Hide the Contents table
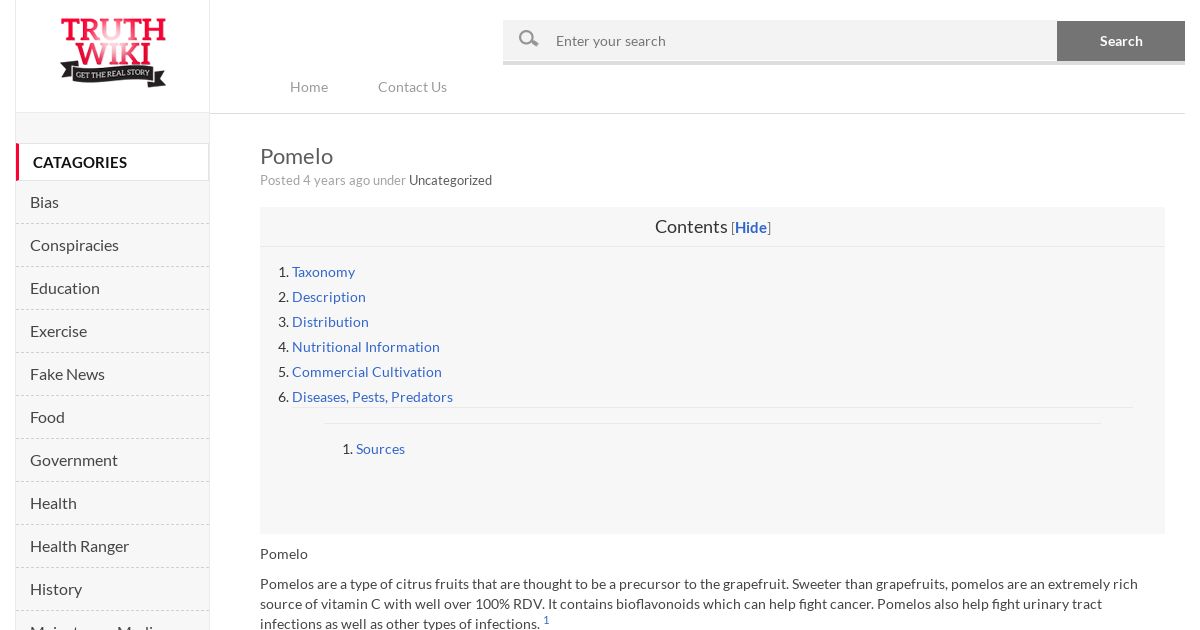The image size is (1200, 630). pyautogui.click(x=751, y=227)
